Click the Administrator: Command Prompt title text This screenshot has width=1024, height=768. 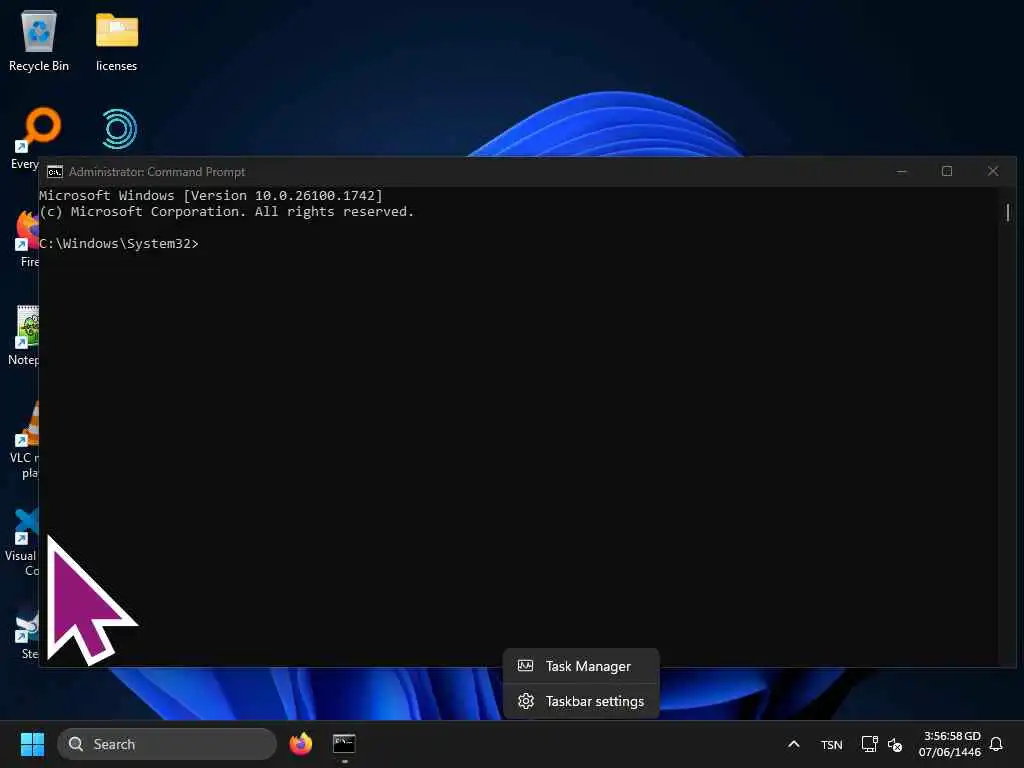tap(157, 172)
